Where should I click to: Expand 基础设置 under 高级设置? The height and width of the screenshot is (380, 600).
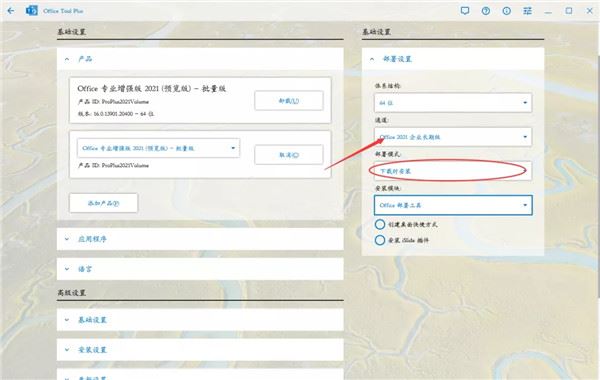(200, 320)
